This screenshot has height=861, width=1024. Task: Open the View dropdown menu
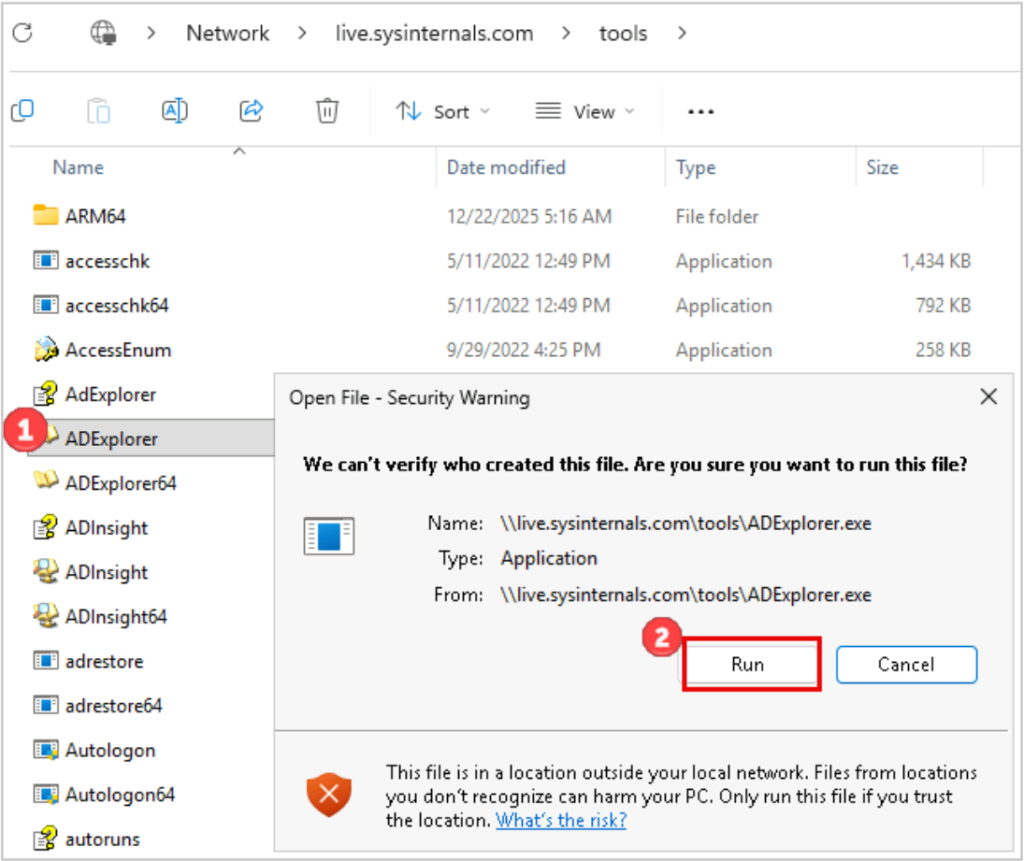point(585,112)
